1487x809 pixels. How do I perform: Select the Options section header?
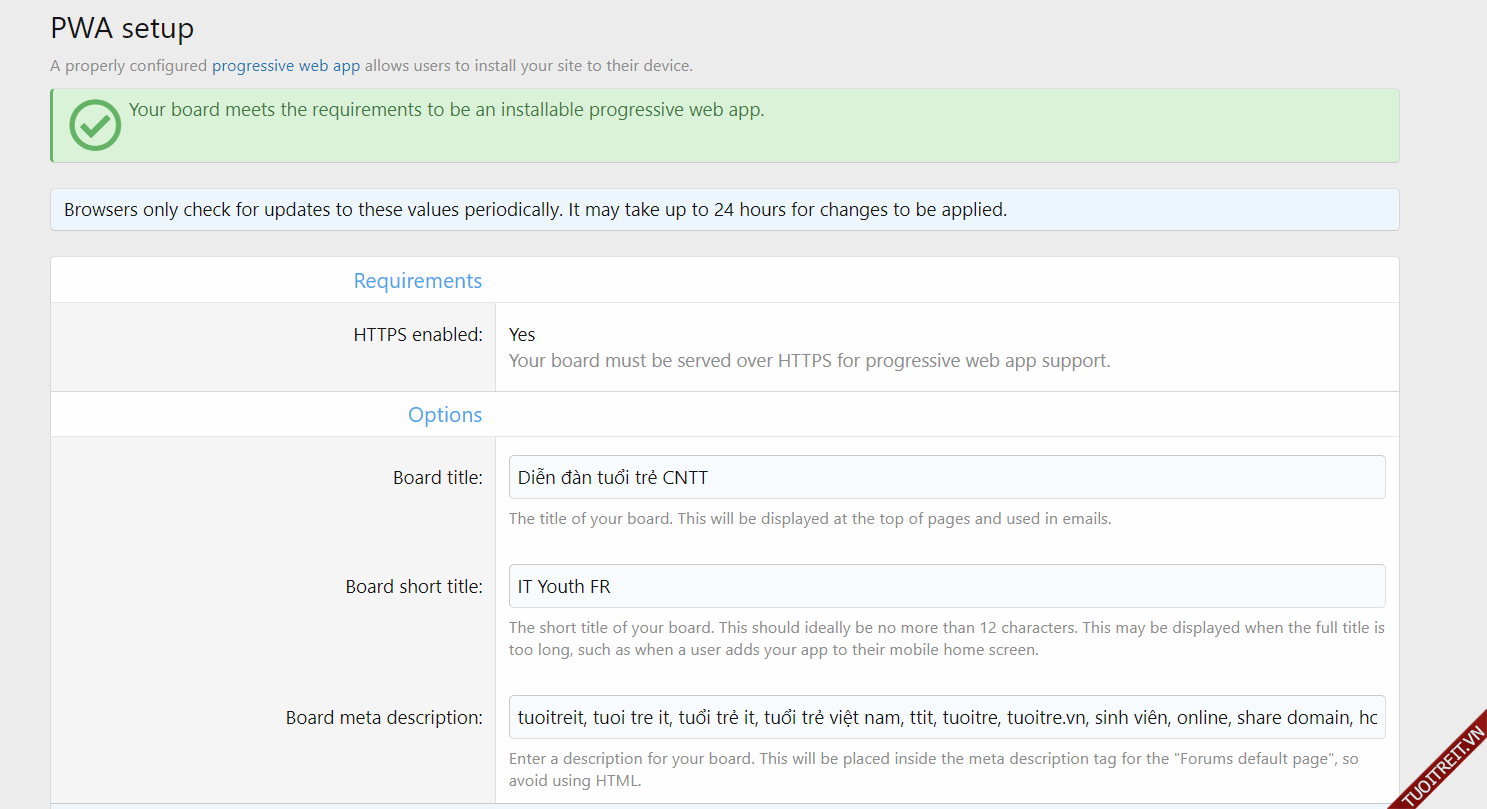[x=444, y=415]
